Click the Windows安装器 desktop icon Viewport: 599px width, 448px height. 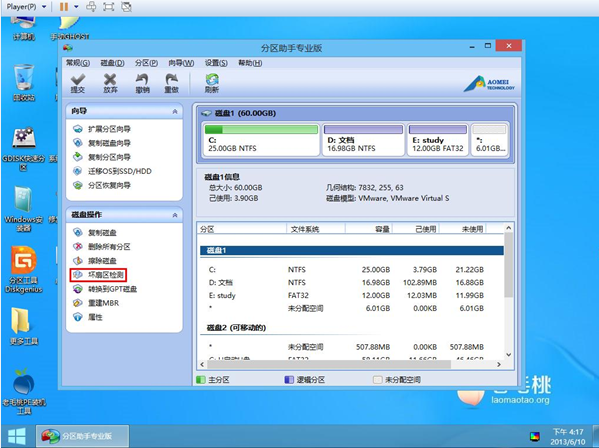click(x=23, y=209)
